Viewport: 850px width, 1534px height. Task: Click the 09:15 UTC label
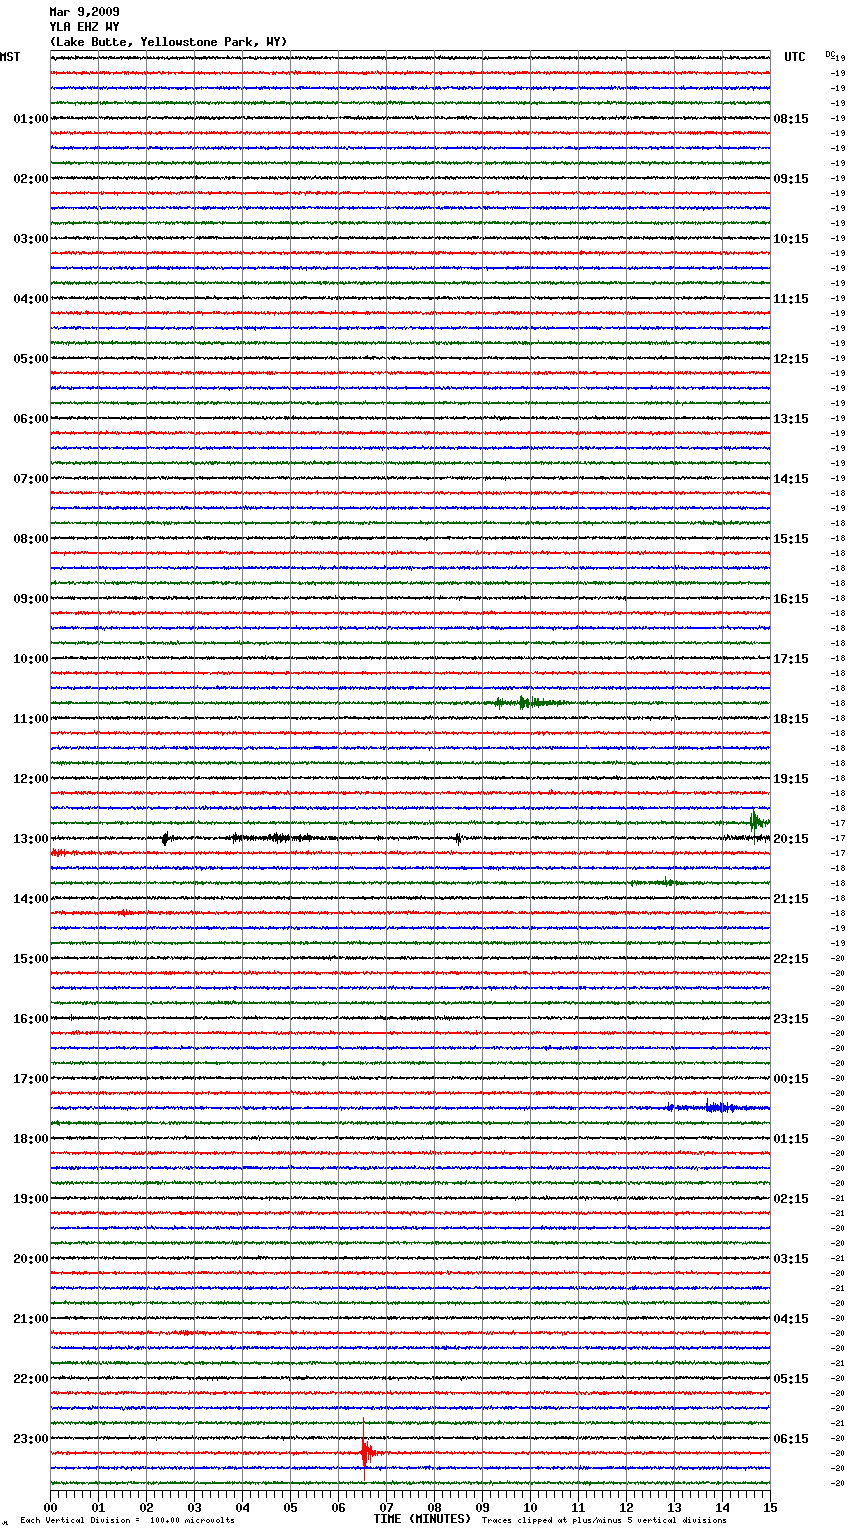click(x=791, y=179)
